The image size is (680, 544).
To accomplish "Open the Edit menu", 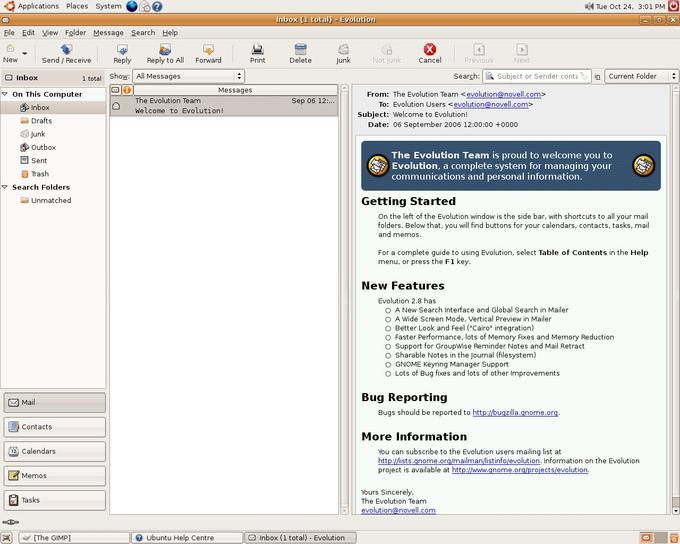I will tap(28, 33).
